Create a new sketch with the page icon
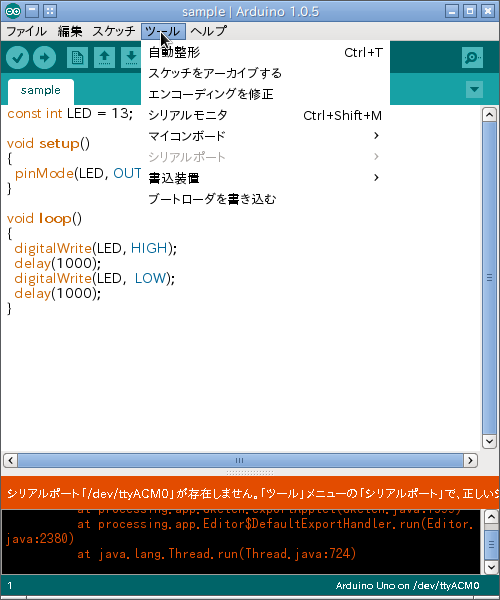 [77, 58]
